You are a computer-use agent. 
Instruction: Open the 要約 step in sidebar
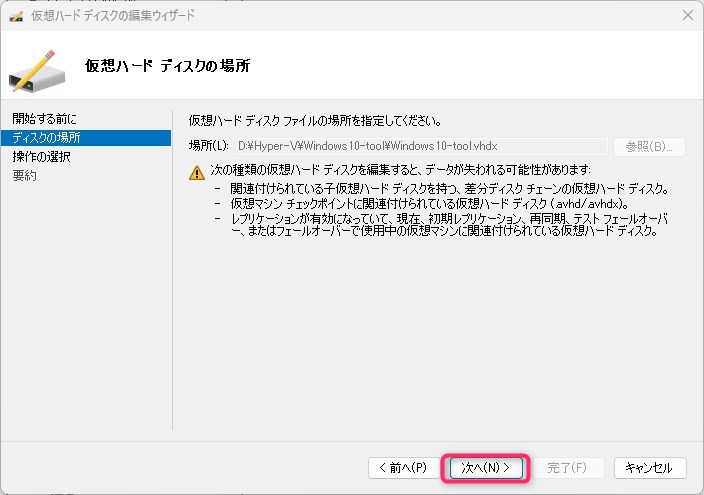coord(25,175)
